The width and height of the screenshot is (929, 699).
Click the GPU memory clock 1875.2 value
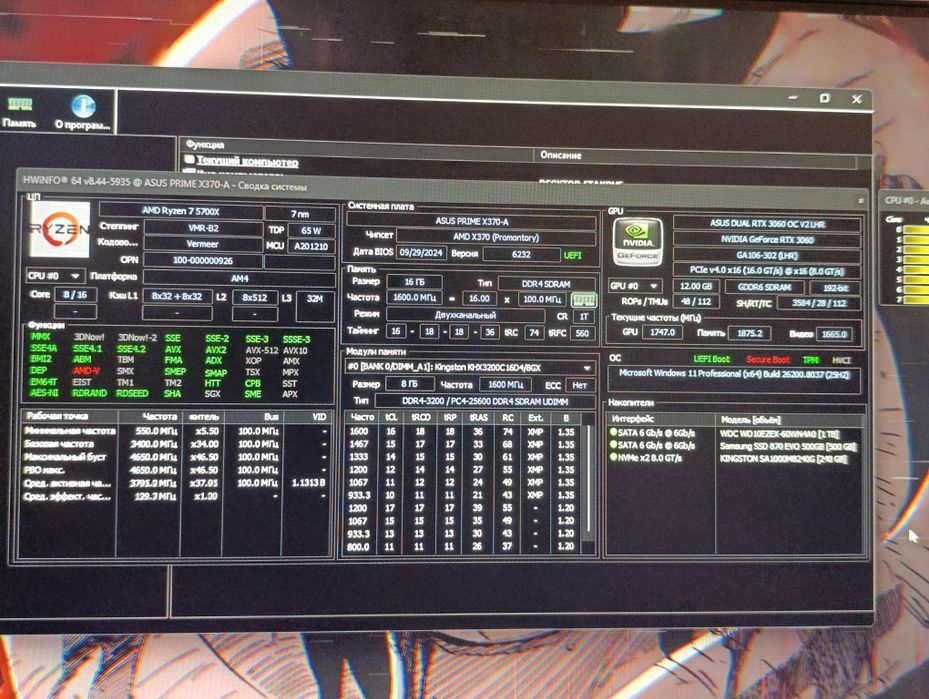pyautogui.click(x=750, y=334)
